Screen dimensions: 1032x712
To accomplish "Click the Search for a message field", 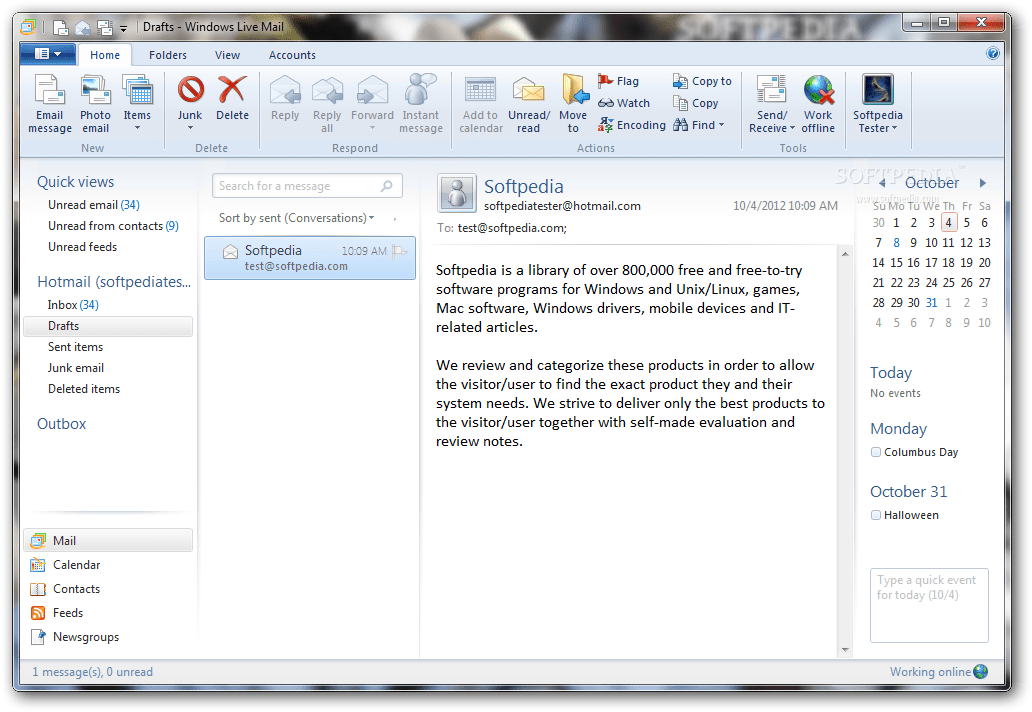I will coord(307,186).
